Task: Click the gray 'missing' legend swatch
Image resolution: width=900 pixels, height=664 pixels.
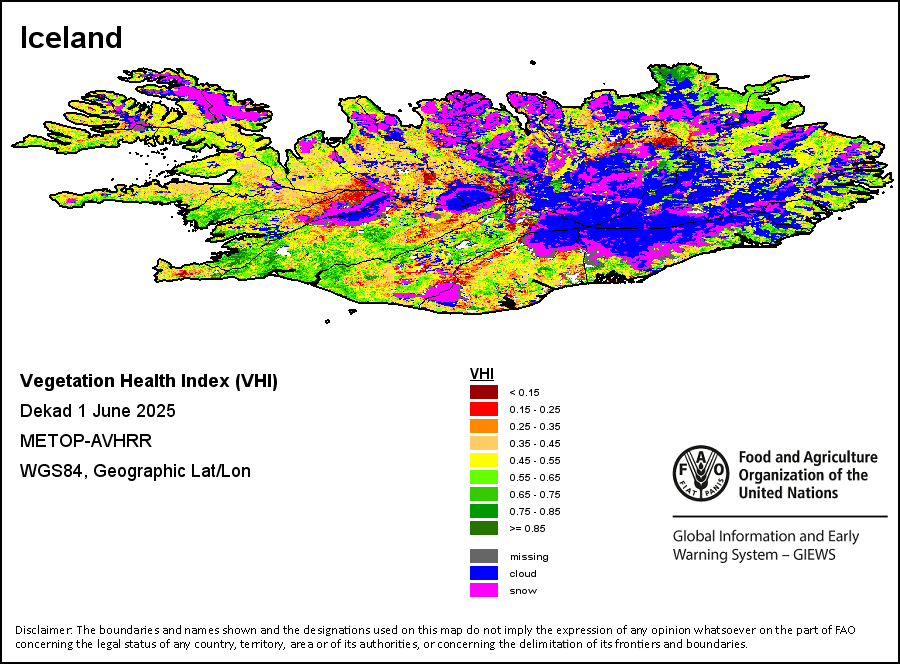Action: [x=484, y=556]
